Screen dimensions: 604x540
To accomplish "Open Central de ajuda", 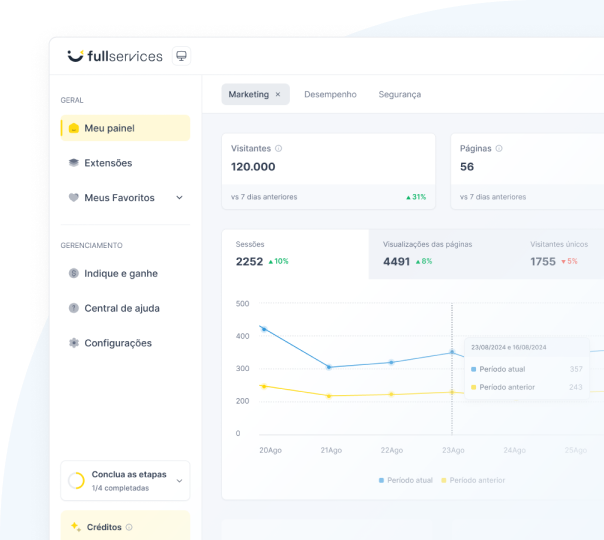I will (121, 308).
